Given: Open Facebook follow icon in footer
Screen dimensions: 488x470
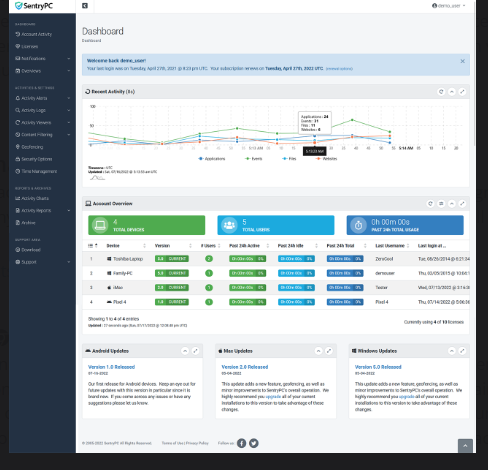Looking at the screenshot, I should click(x=242, y=443).
